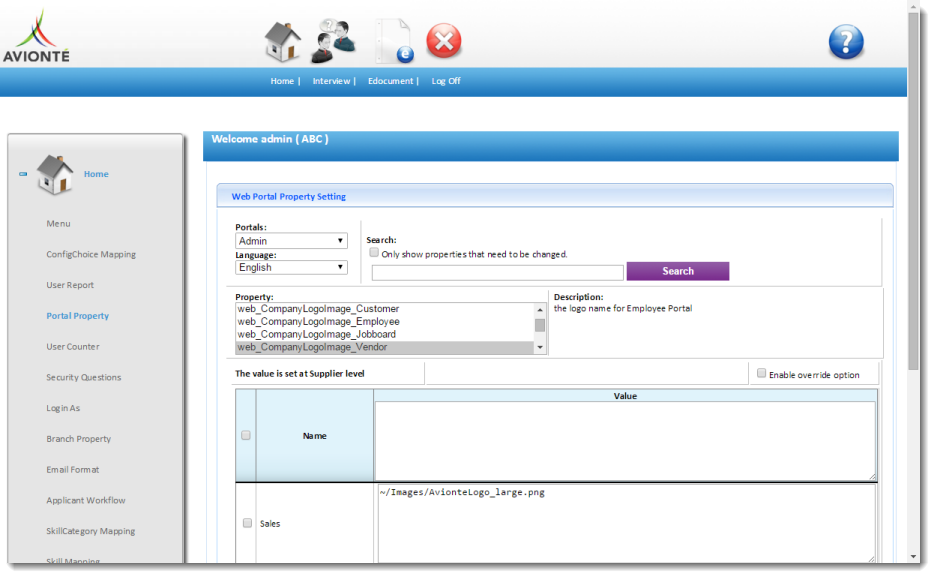Open the blue Help question mark icon
The width and height of the screenshot is (935, 578).
(845, 42)
